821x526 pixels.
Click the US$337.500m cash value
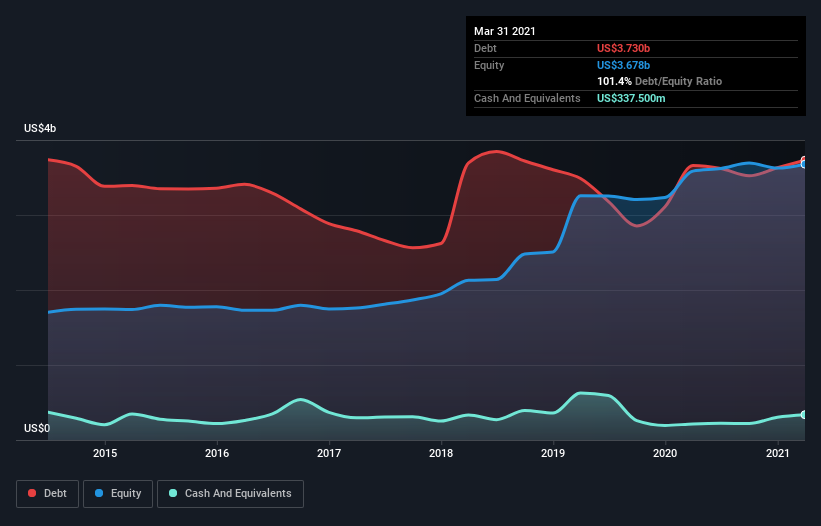point(631,98)
